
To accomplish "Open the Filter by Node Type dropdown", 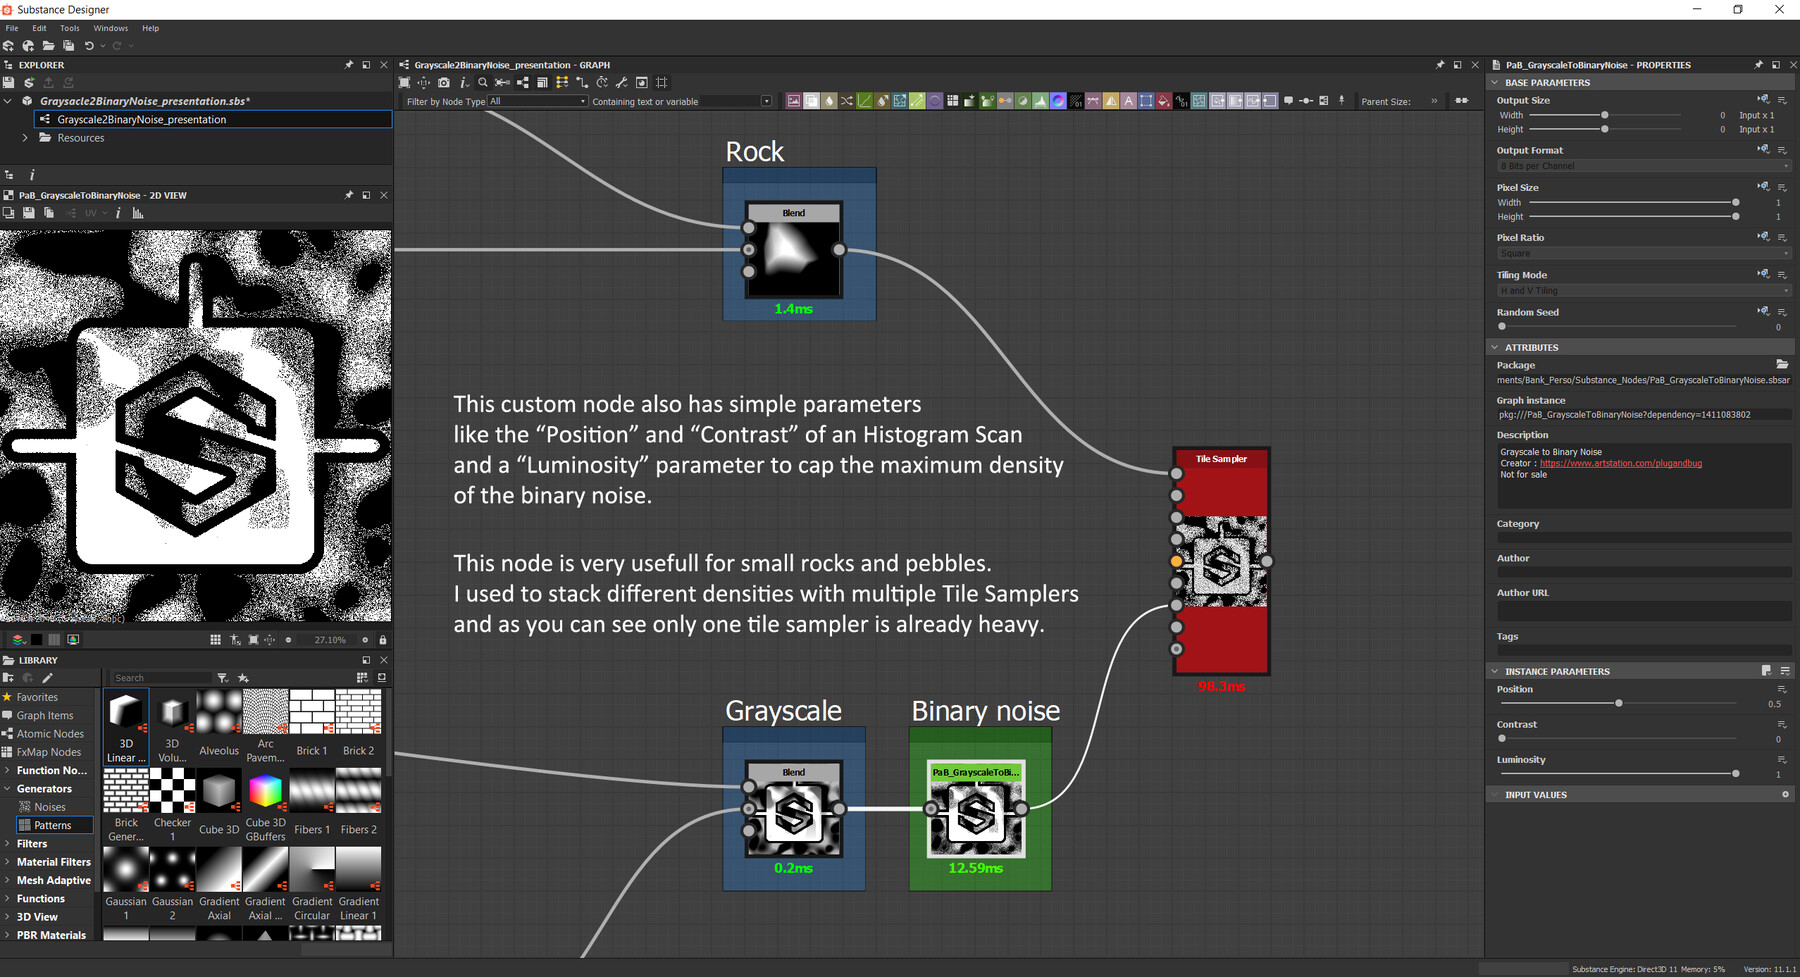I will pyautogui.click(x=537, y=102).
